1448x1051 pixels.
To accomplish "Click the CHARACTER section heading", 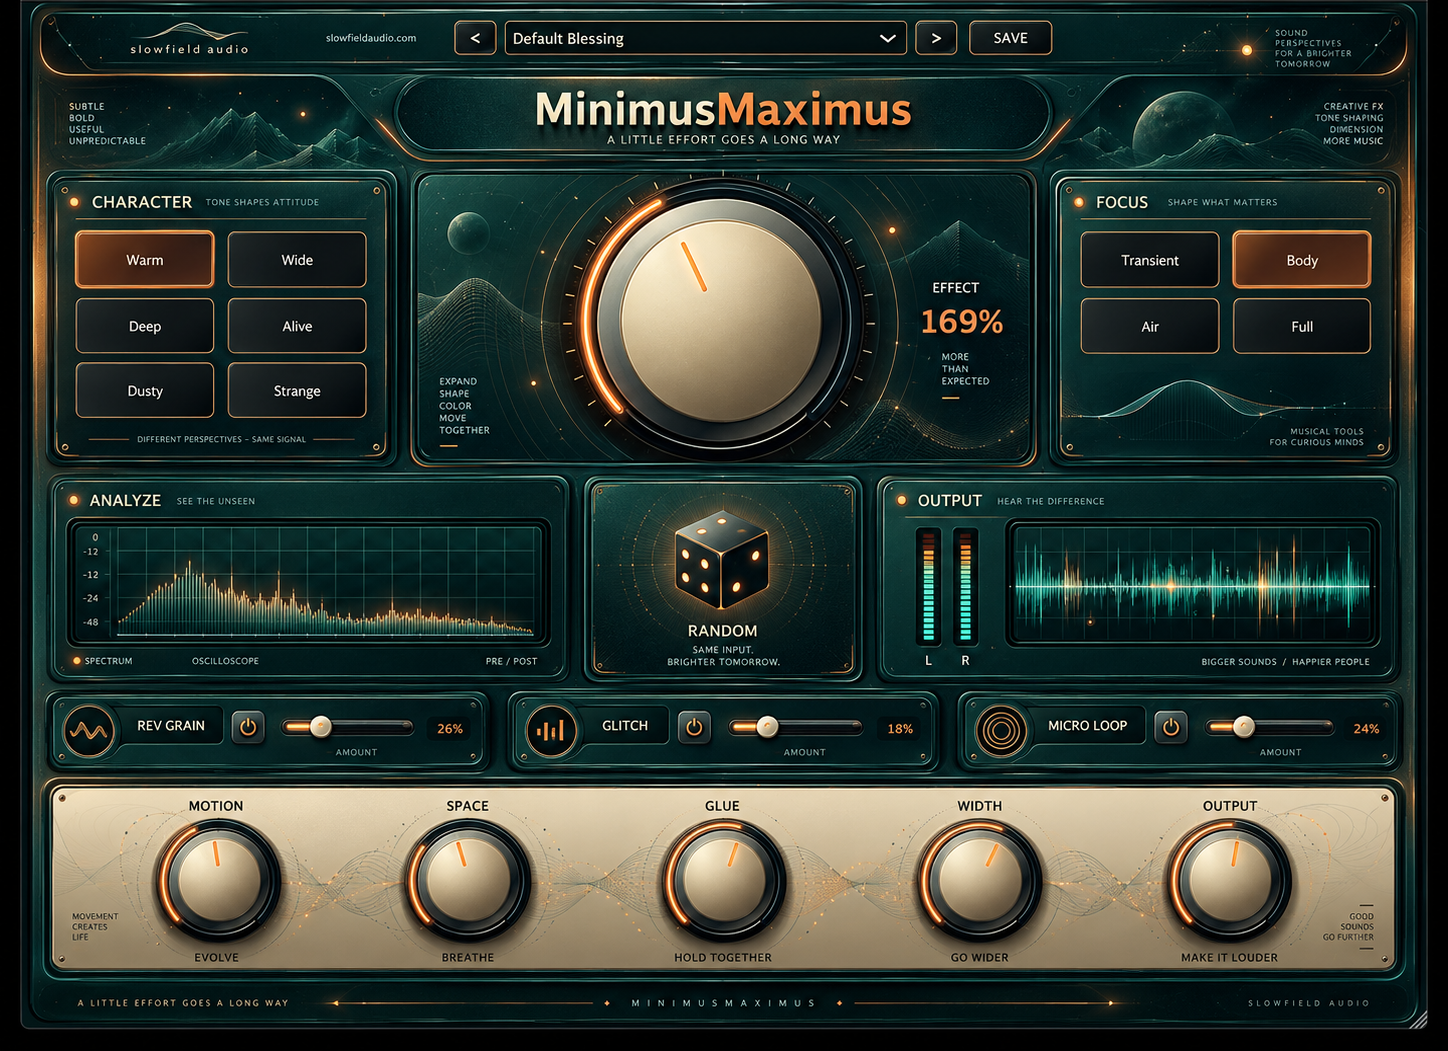I will point(142,202).
